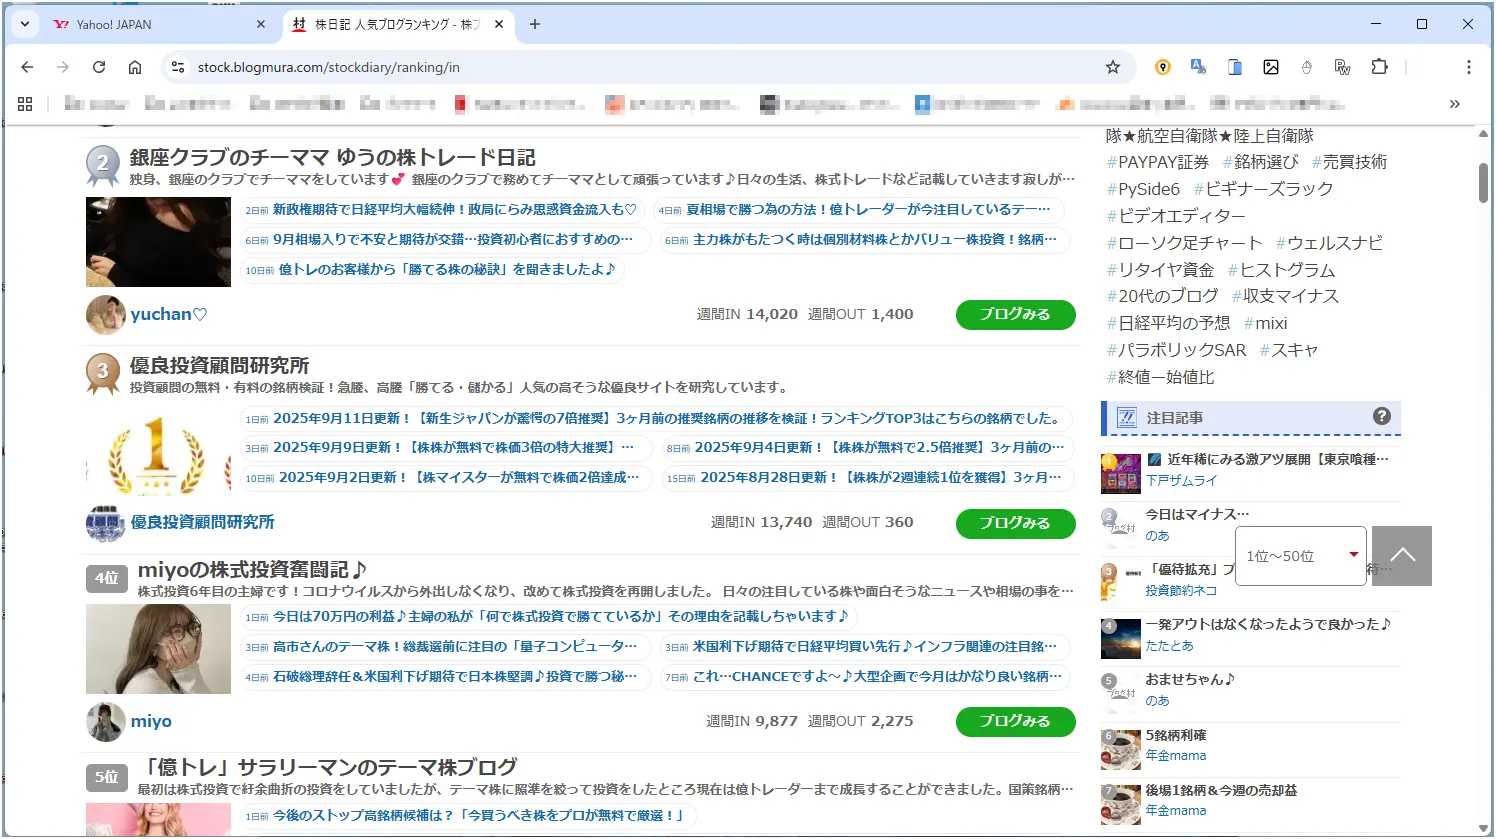Click the #PAYPAY証券 hashtag link
Screen dimensions: 1496x839
pos(1157,162)
